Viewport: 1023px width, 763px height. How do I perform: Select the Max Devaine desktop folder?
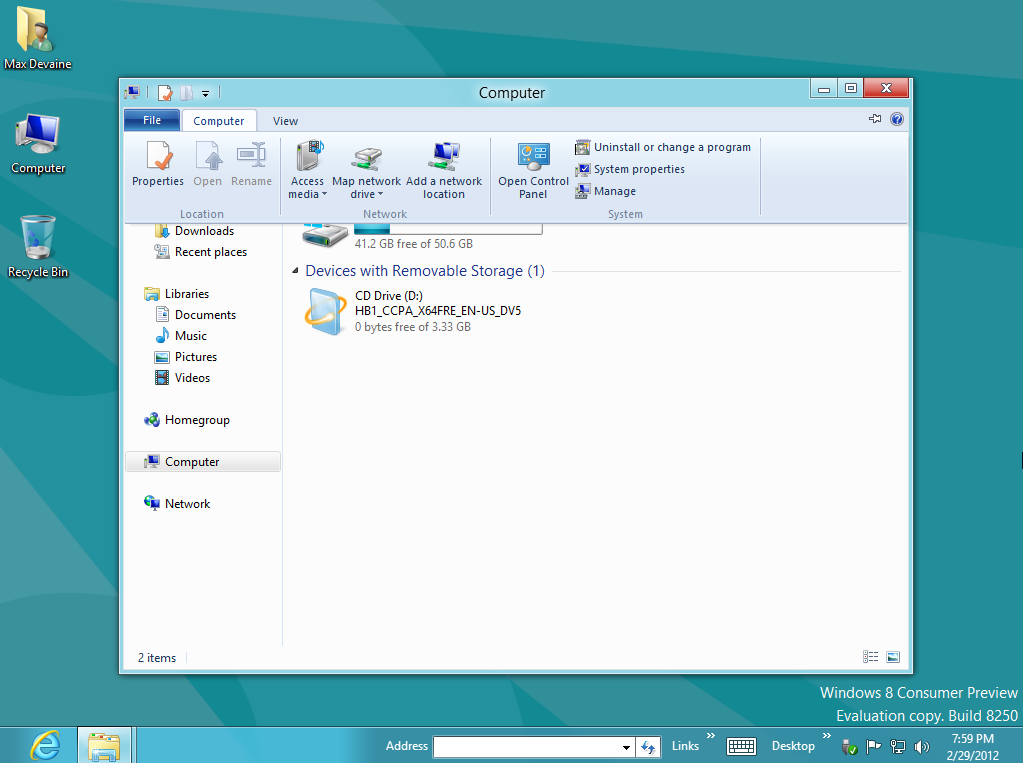pyautogui.click(x=38, y=38)
